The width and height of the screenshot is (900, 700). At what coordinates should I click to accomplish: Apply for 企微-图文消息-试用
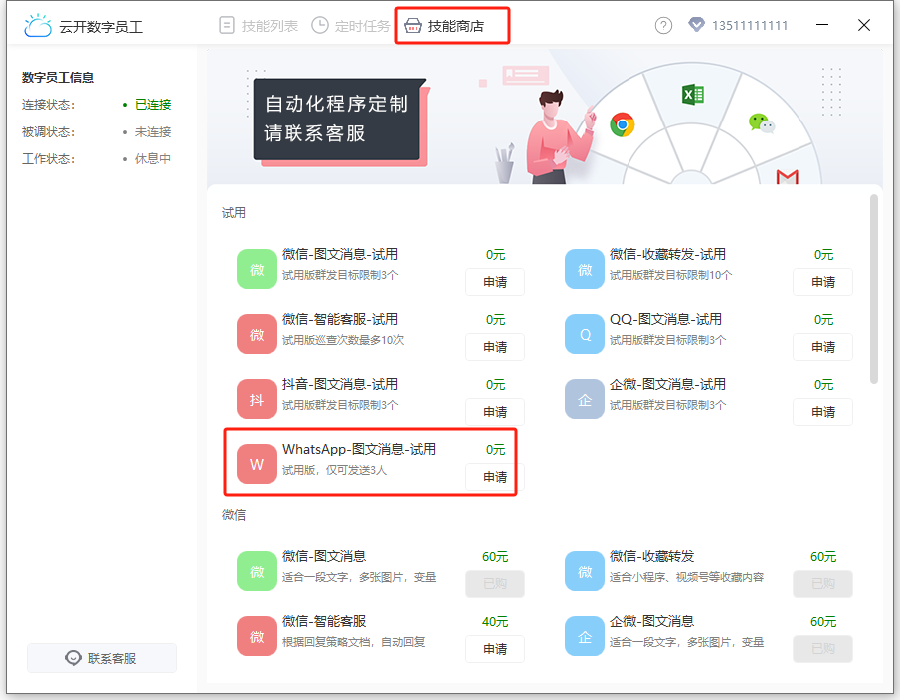coord(823,411)
